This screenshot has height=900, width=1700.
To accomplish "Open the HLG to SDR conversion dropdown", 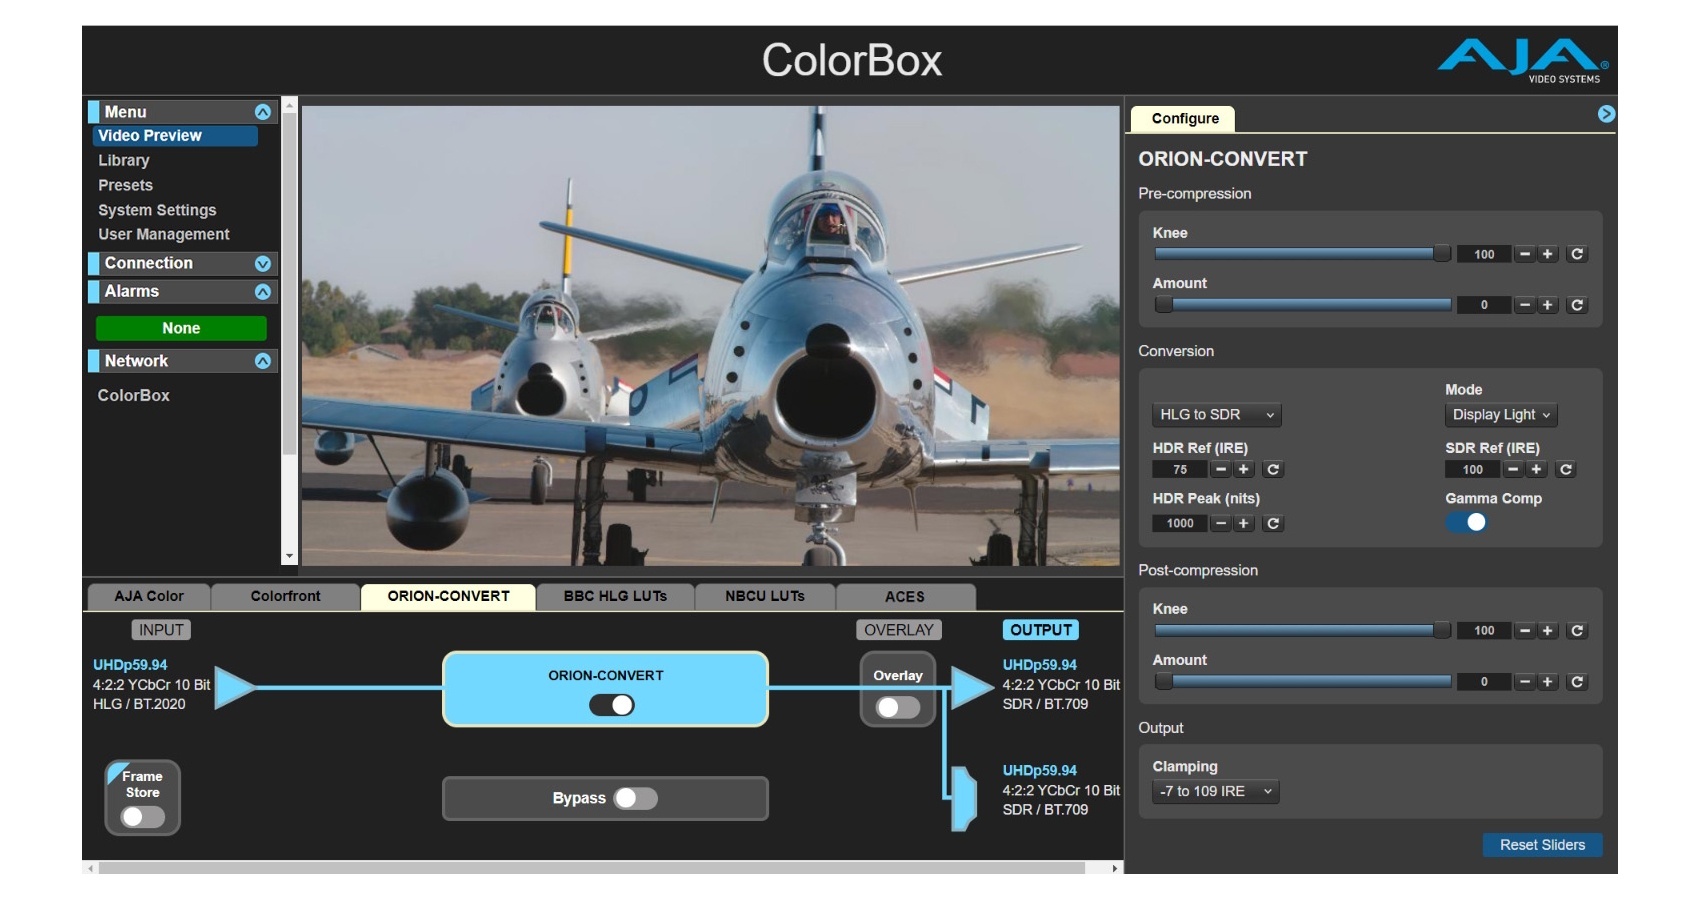I will click(x=1216, y=415).
